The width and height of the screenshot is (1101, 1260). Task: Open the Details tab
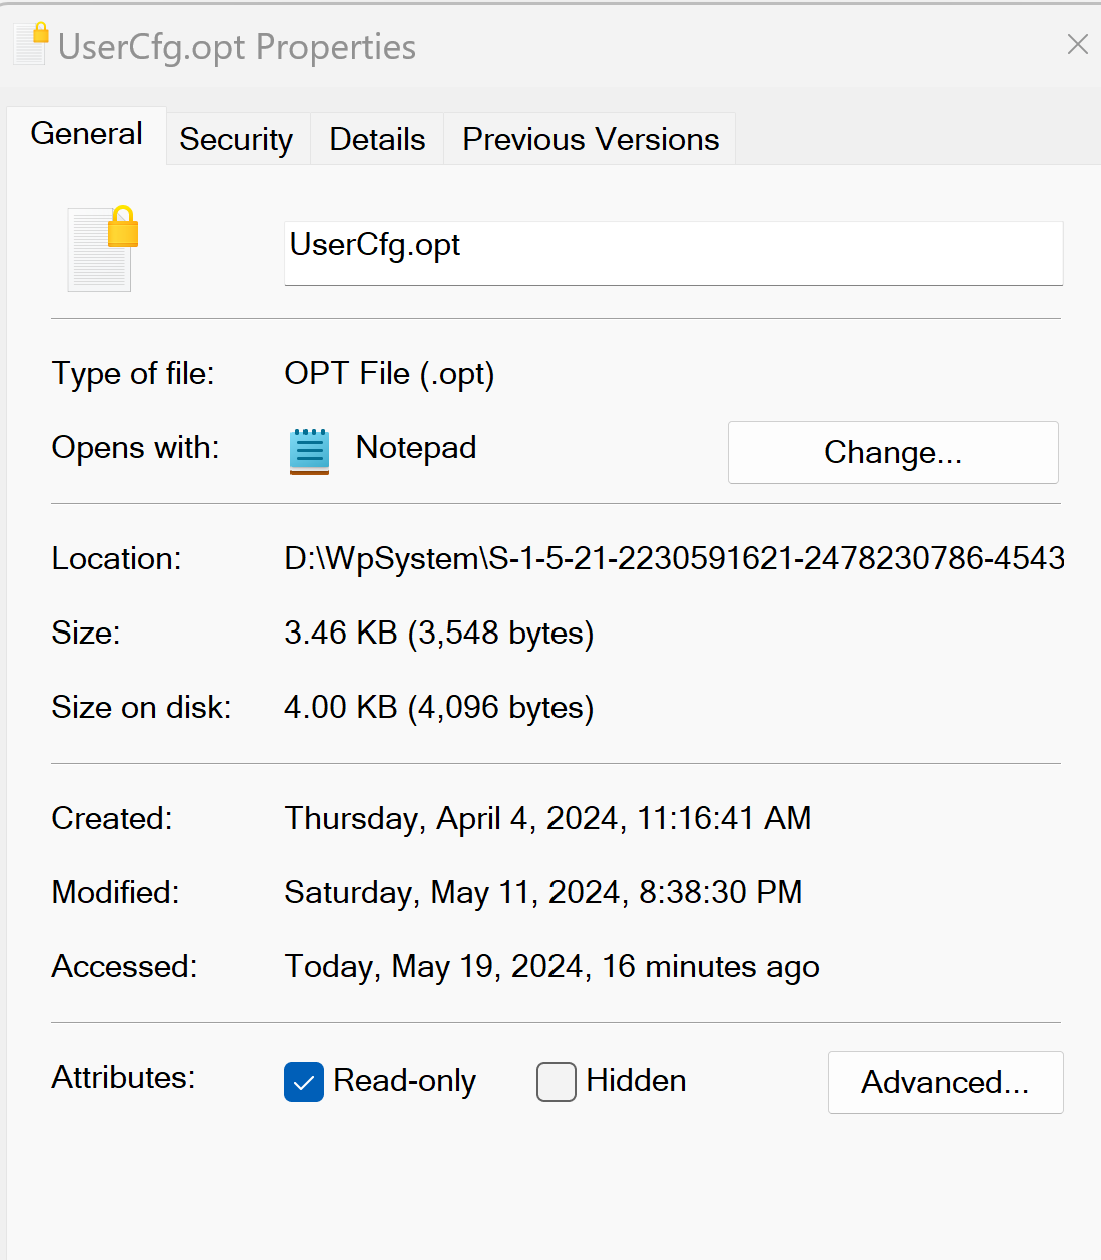[377, 139]
